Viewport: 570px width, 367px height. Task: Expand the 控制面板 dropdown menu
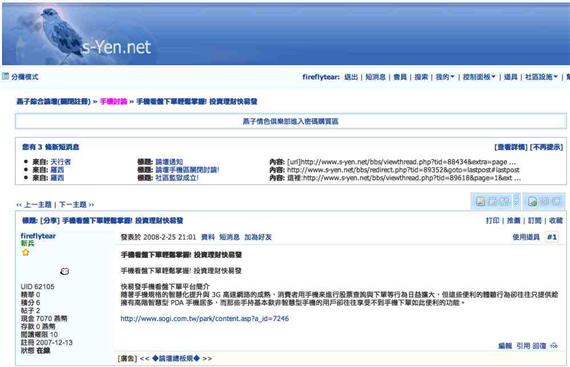479,77
